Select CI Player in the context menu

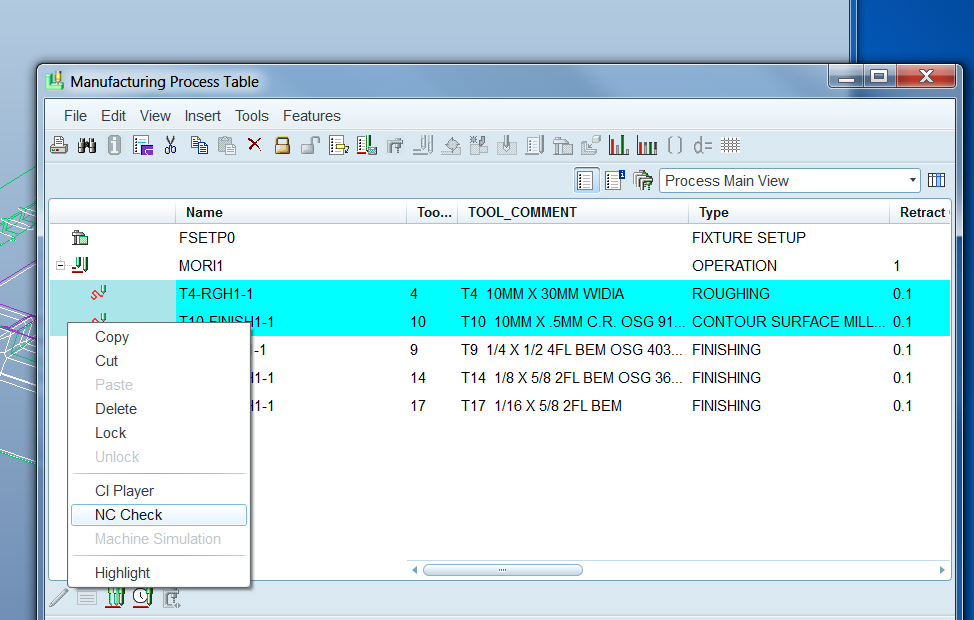(x=159, y=491)
